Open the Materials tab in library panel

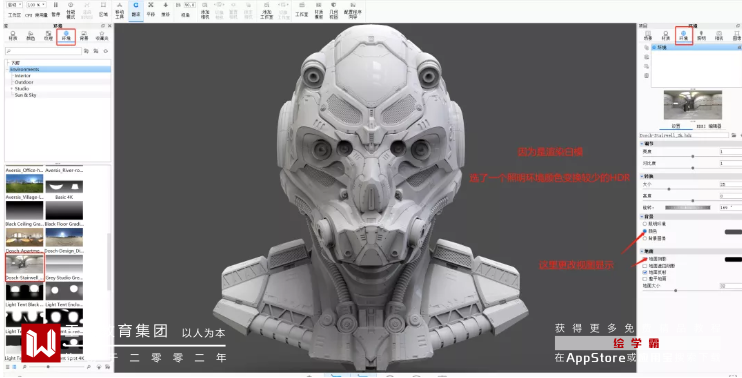click(13, 36)
